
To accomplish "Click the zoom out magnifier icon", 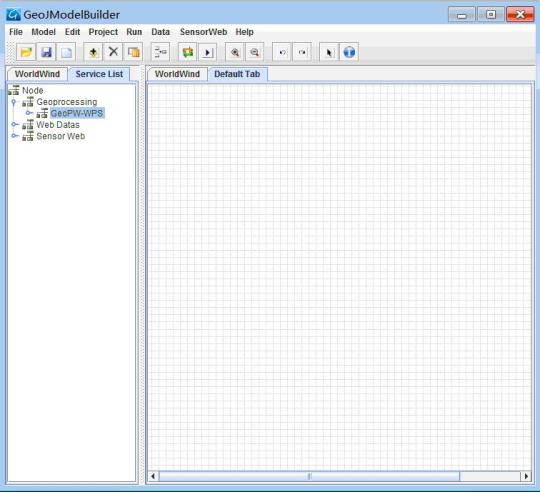I will point(255,52).
